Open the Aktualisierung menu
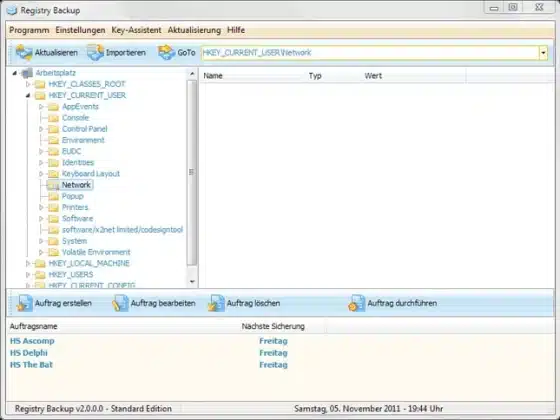560x420 pixels. click(194, 30)
